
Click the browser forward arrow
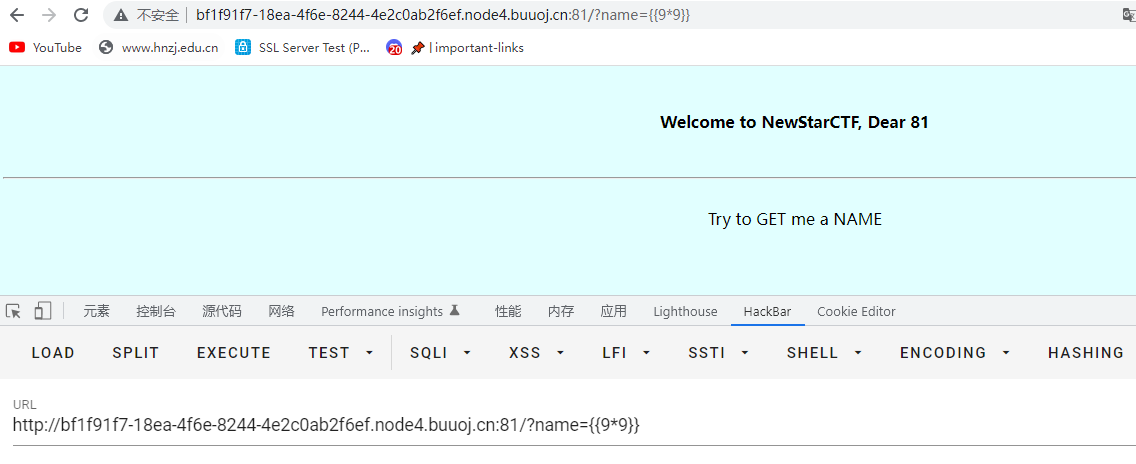pyautogui.click(x=49, y=15)
